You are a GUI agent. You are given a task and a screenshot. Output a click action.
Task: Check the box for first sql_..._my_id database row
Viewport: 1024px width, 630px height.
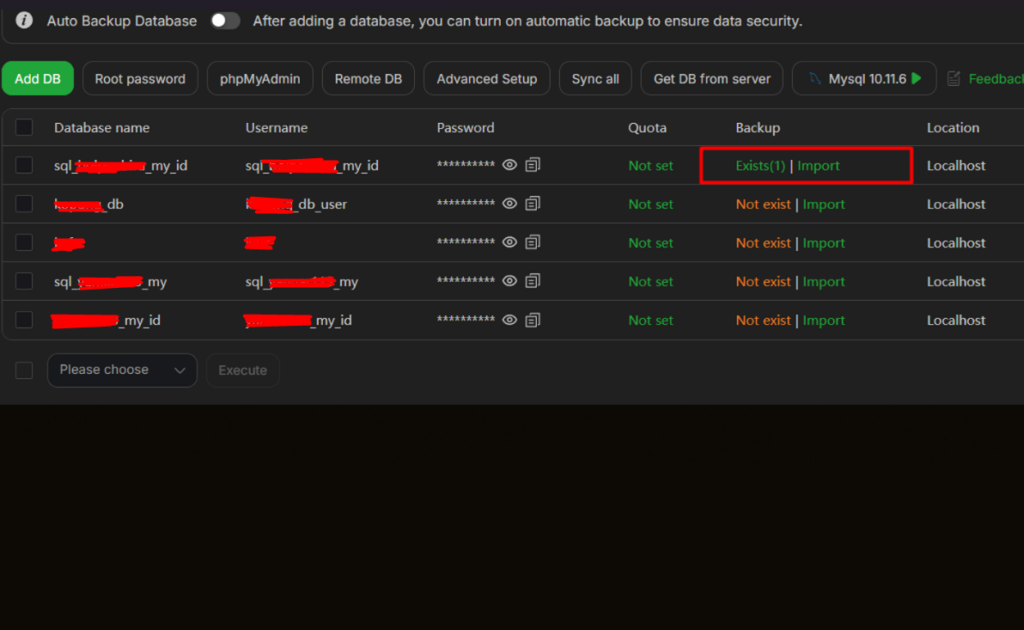[x=24, y=165]
